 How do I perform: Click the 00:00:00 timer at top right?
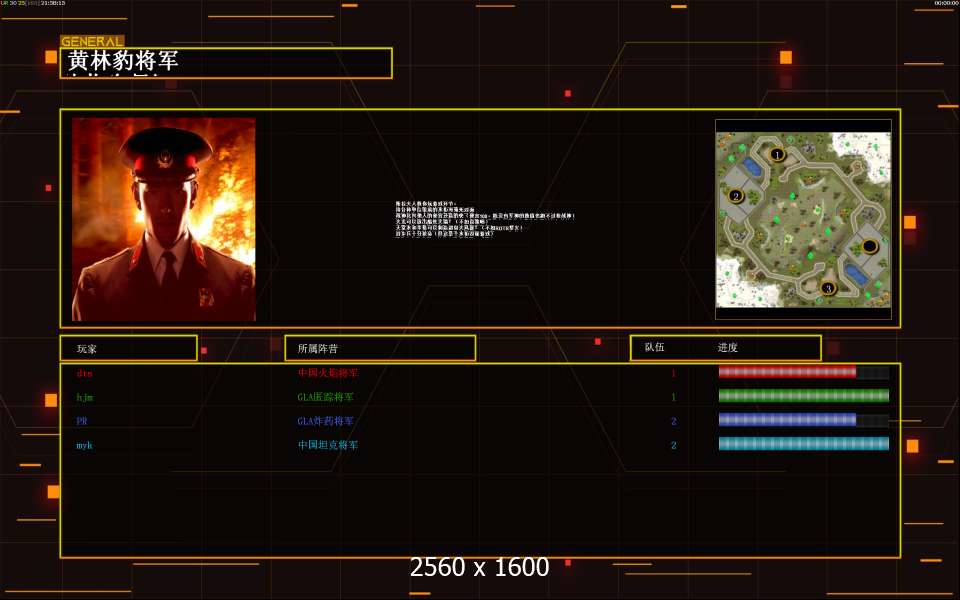[946, 3]
